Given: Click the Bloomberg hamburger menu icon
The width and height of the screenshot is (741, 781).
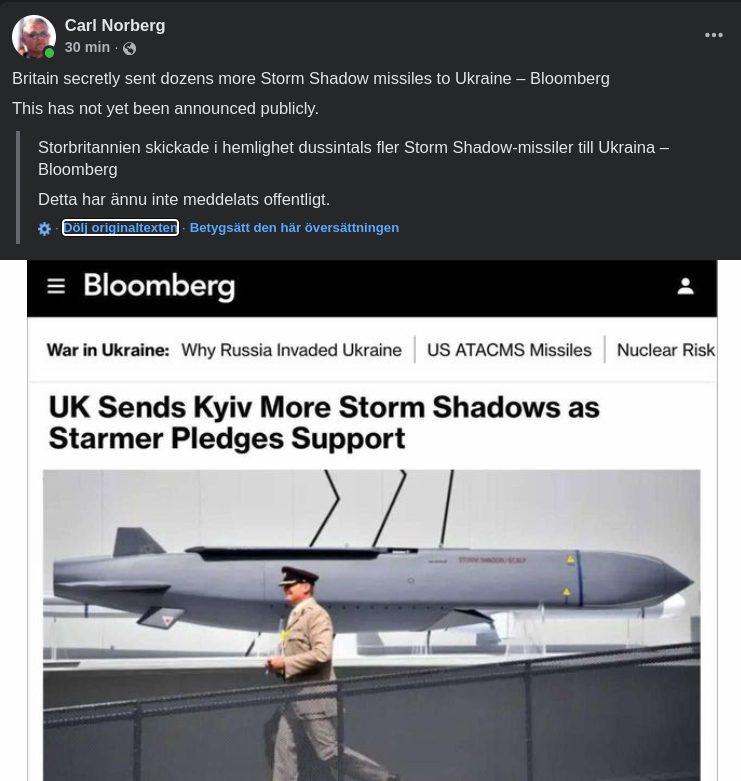Looking at the screenshot, I should [x=56, y=287].
